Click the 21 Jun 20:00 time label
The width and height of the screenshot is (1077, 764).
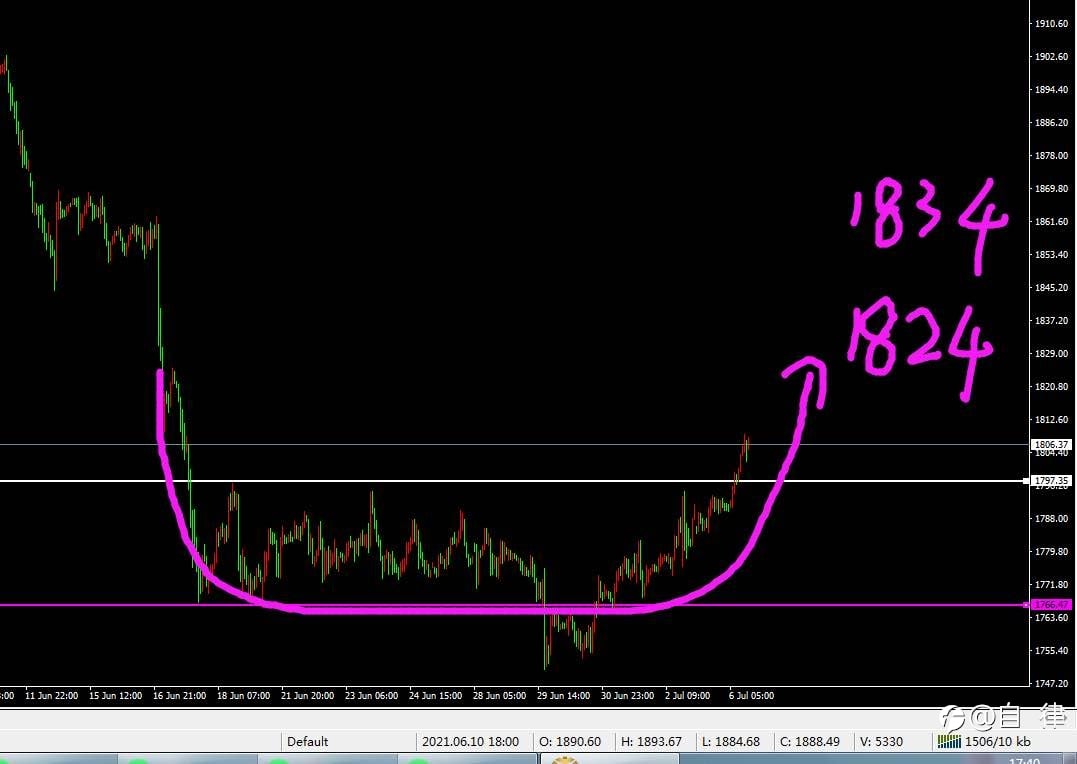pos(308,695)
